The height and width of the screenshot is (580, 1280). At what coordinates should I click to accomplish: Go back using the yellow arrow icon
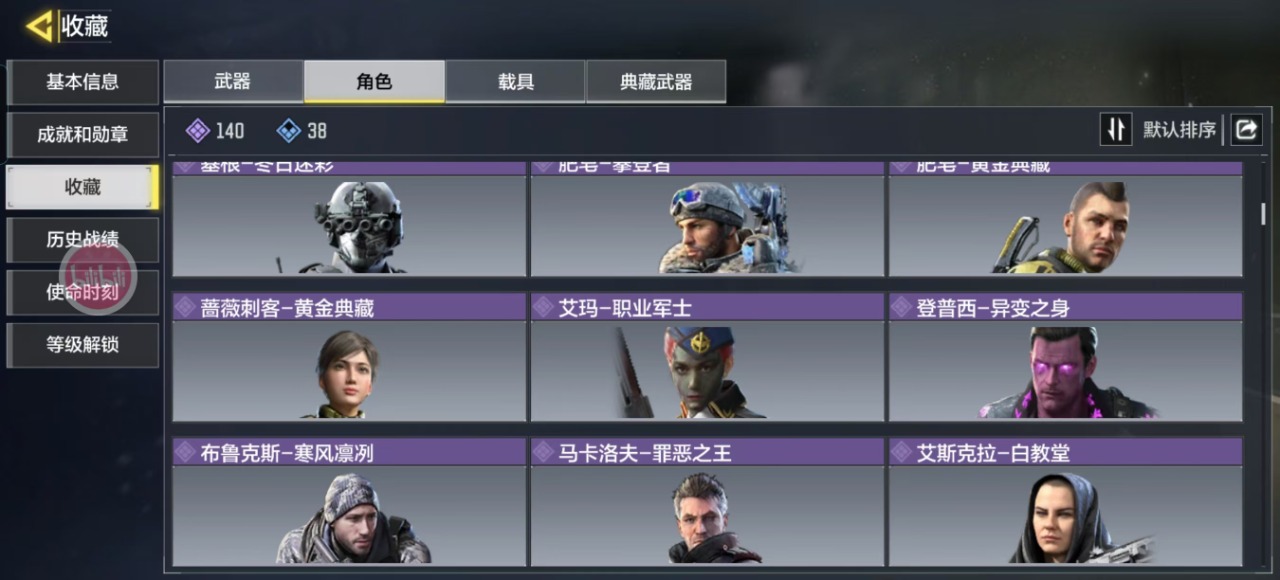pyautogui.click(x=40, y=26)
